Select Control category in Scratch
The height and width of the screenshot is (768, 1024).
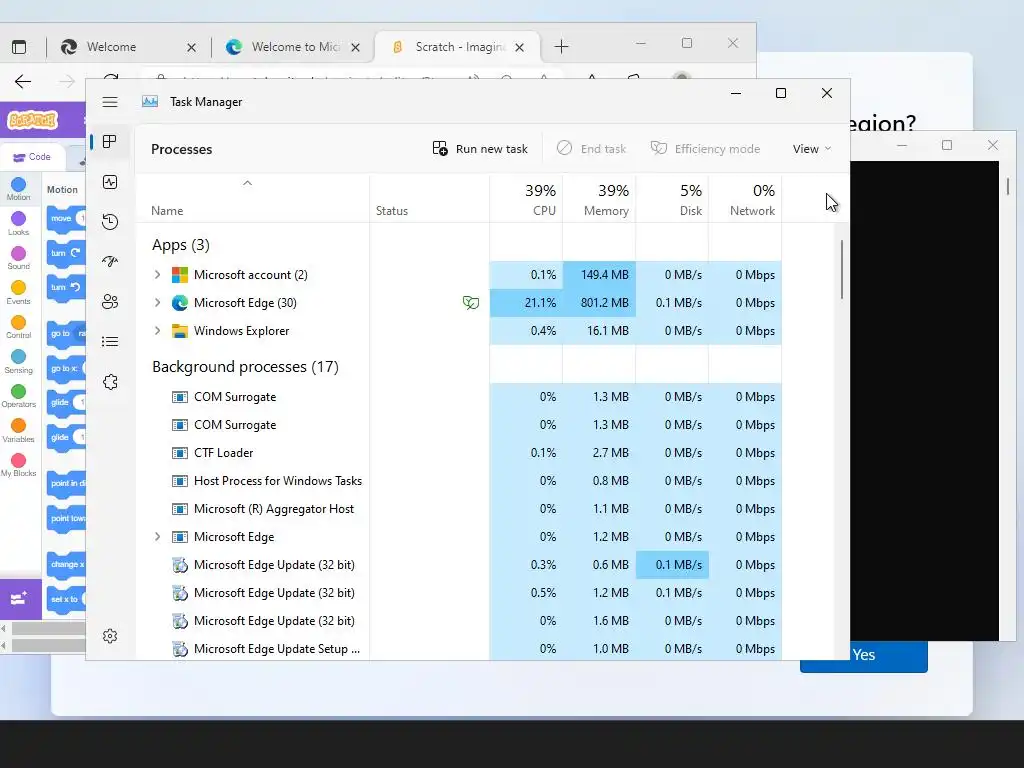point(18,327)
